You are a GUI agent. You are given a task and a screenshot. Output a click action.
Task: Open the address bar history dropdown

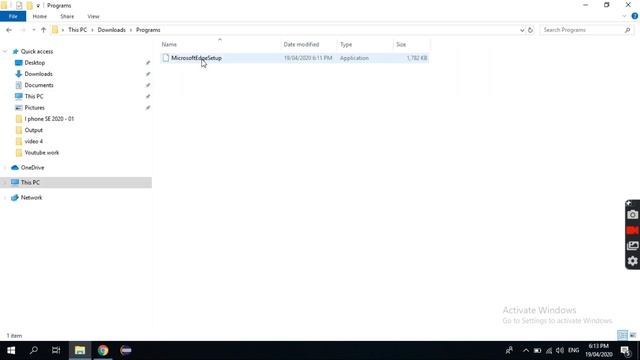pyautogui.click(x=522, y=30)
